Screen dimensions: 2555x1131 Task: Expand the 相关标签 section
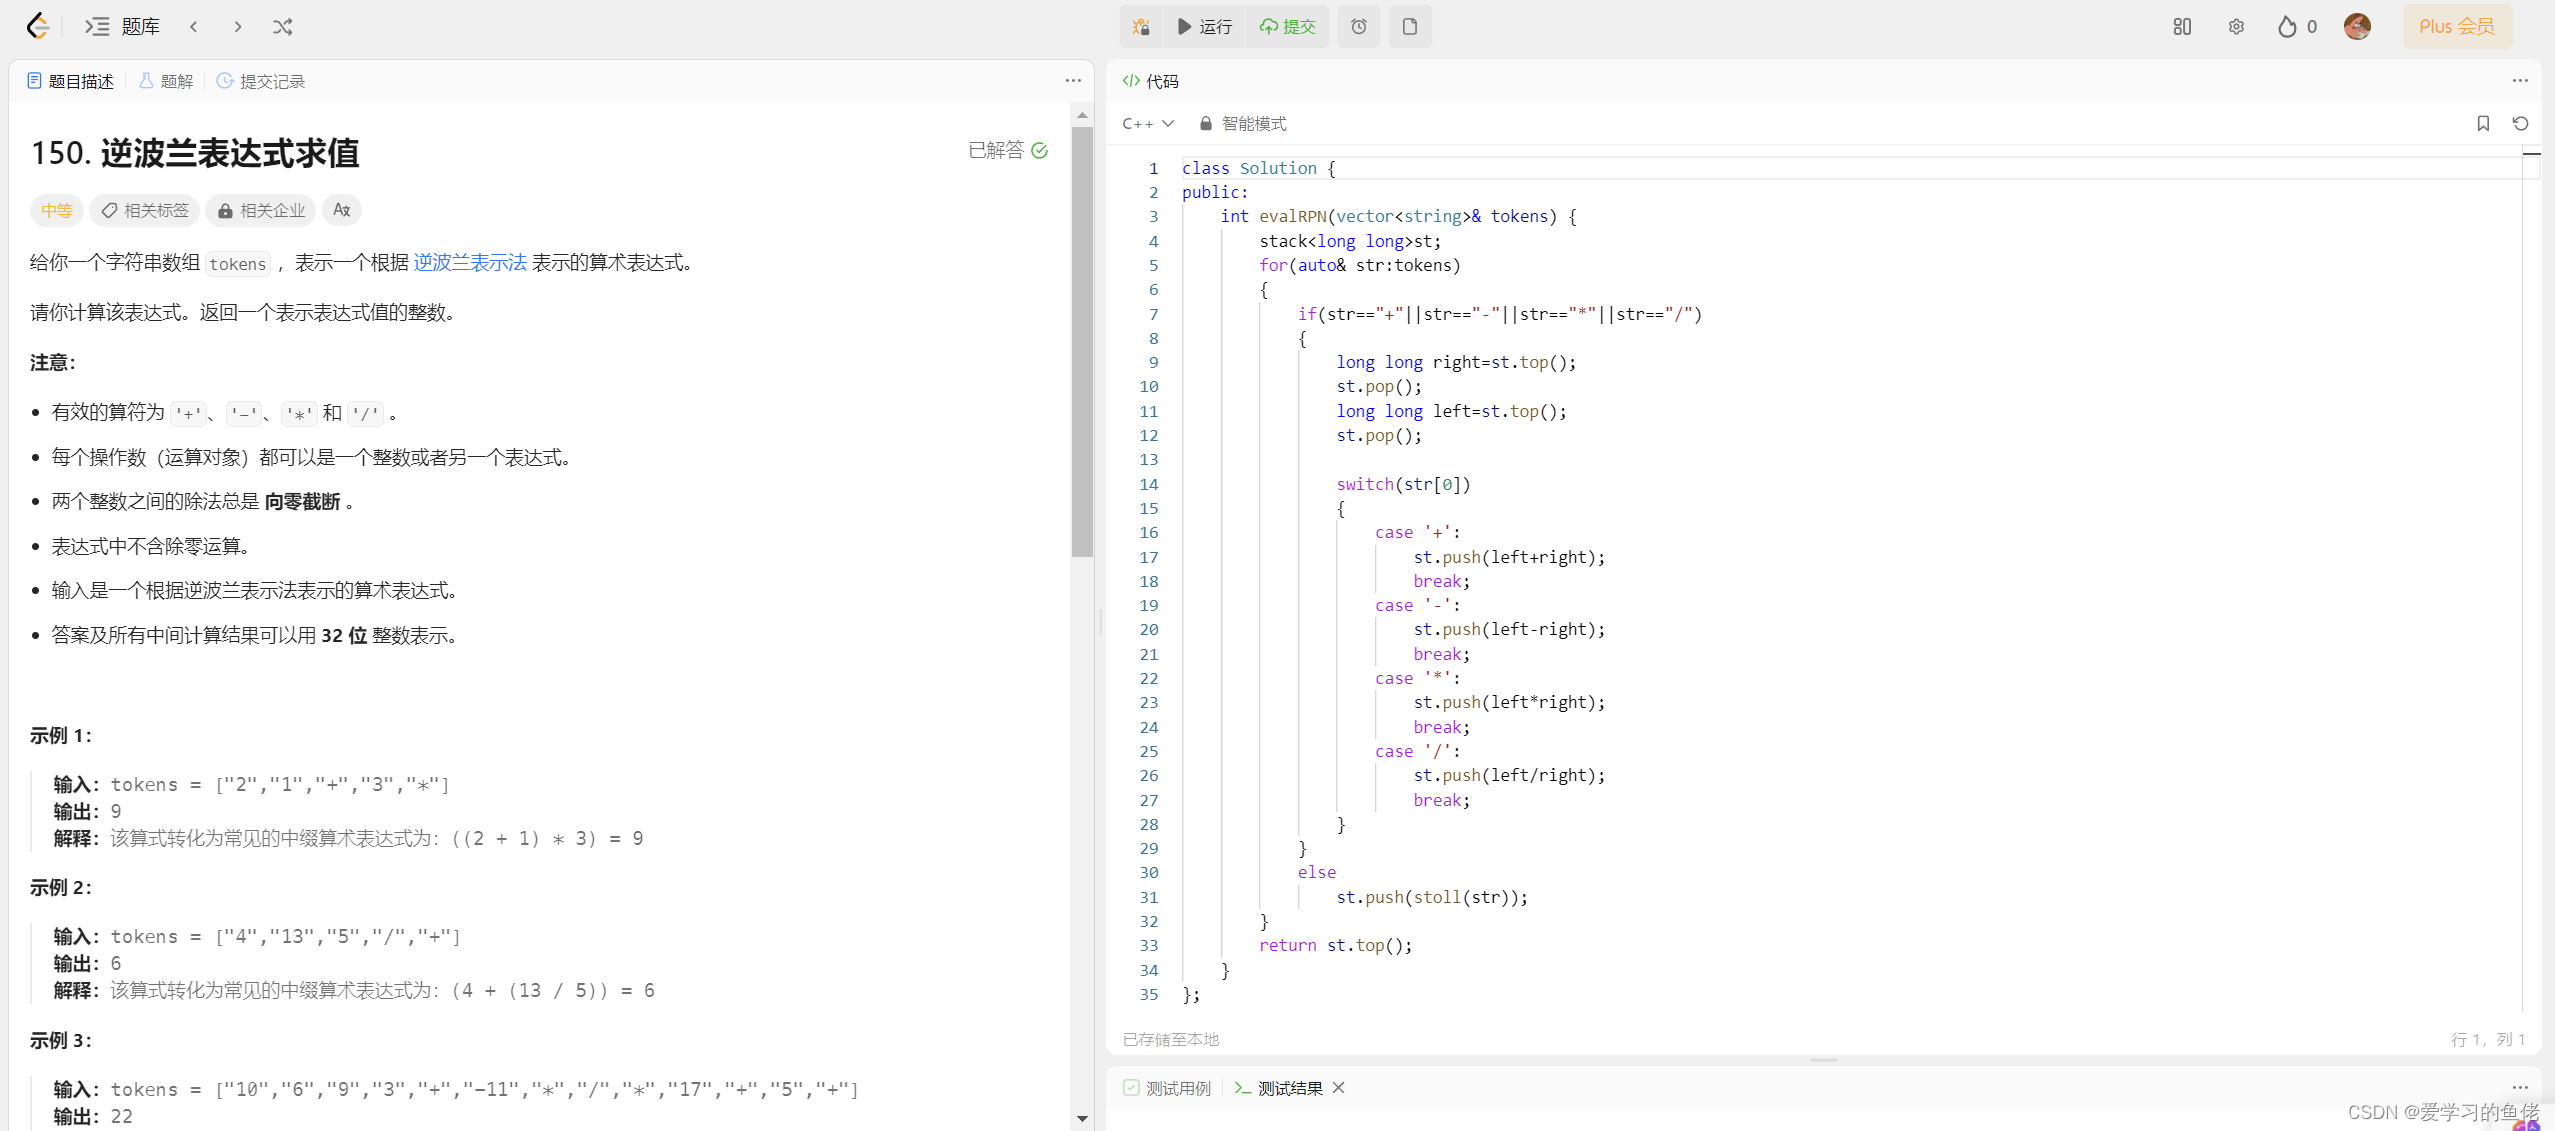coord(145,210)
